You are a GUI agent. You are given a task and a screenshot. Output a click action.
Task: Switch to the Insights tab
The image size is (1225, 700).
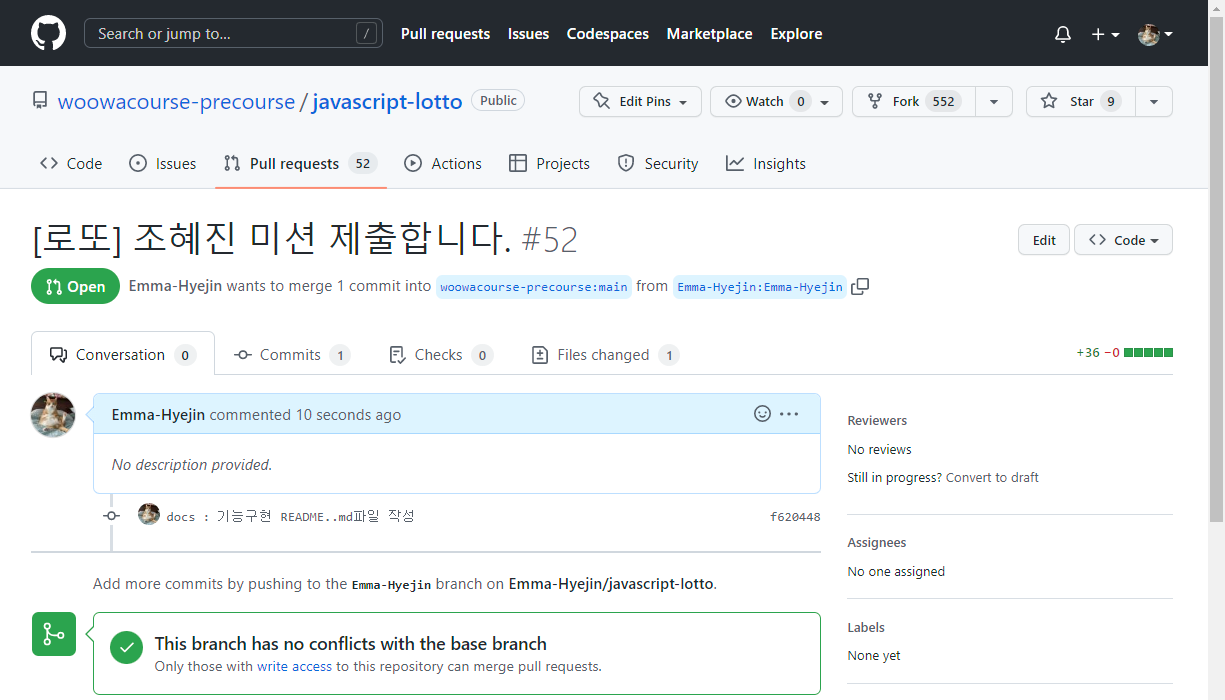tap(766, 163)
